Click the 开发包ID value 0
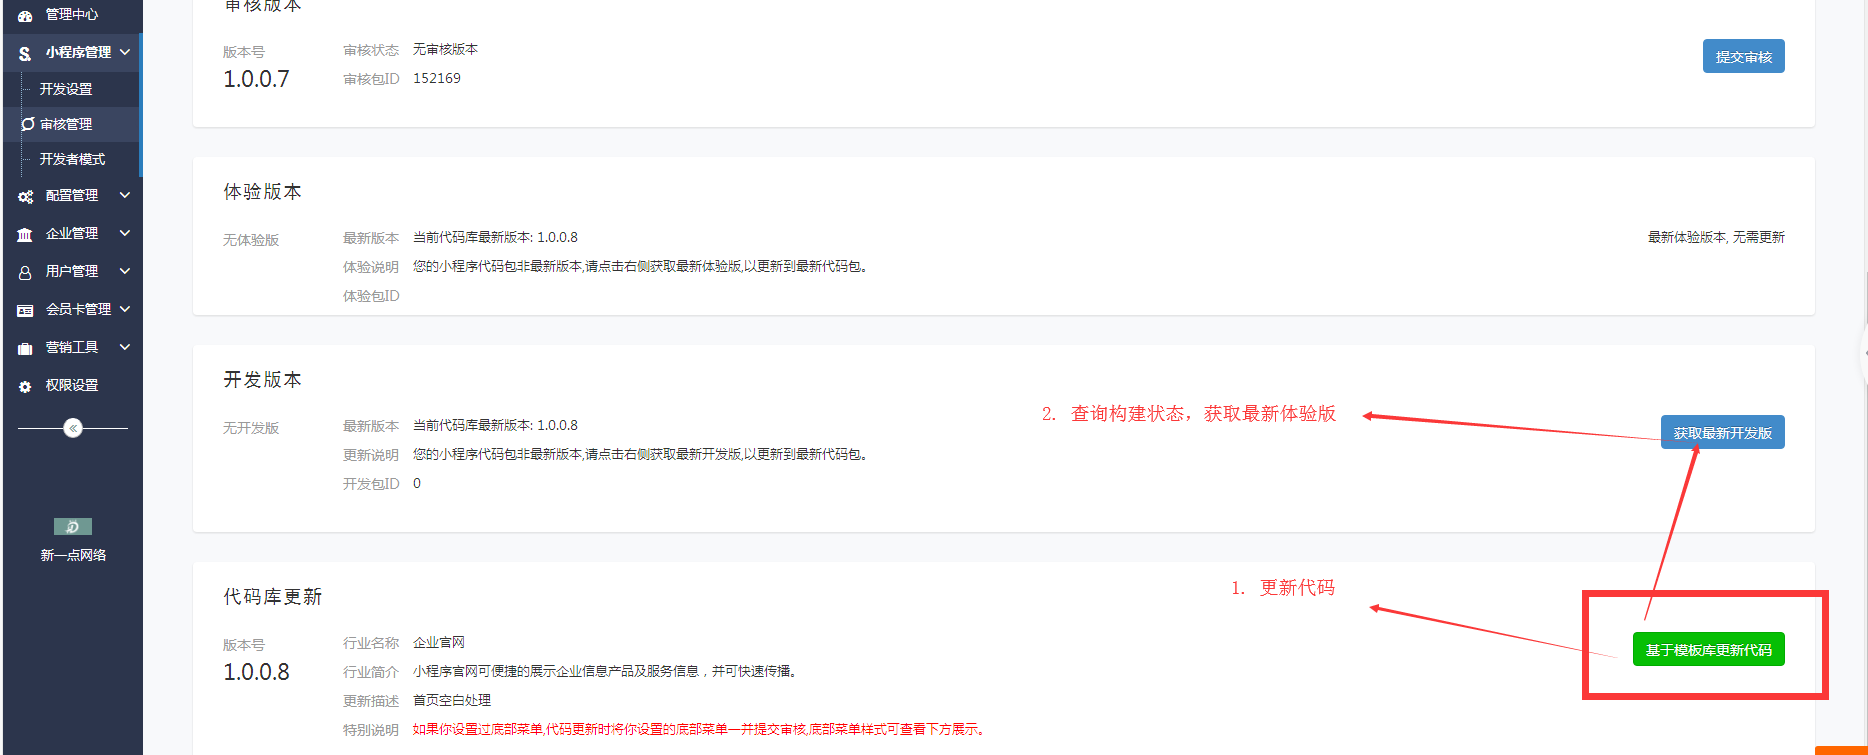Viewport: 1868px width, 755px height. (417, 483)
